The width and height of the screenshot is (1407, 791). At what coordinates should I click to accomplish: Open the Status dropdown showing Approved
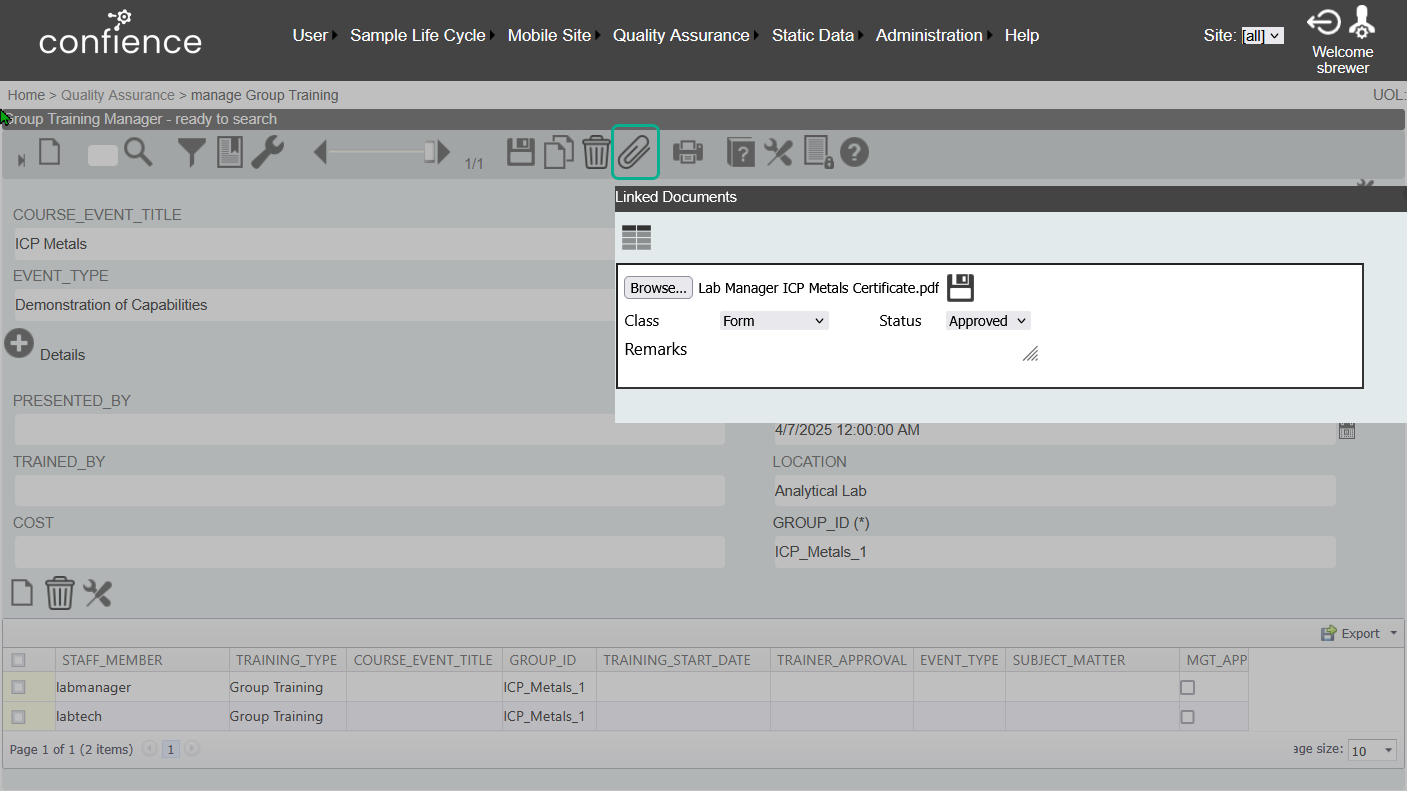tap(988, 321)
